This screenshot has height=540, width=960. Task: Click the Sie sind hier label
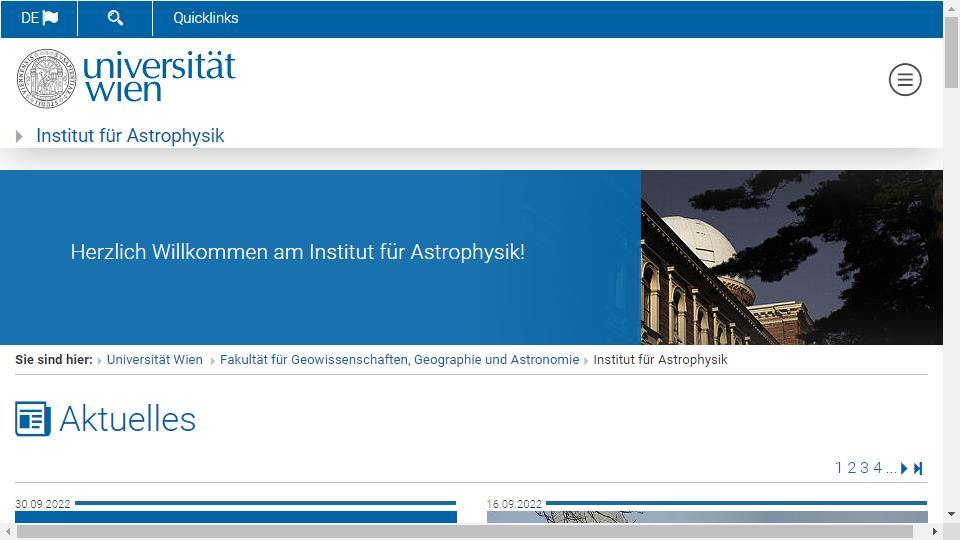(x=54, y=360)
